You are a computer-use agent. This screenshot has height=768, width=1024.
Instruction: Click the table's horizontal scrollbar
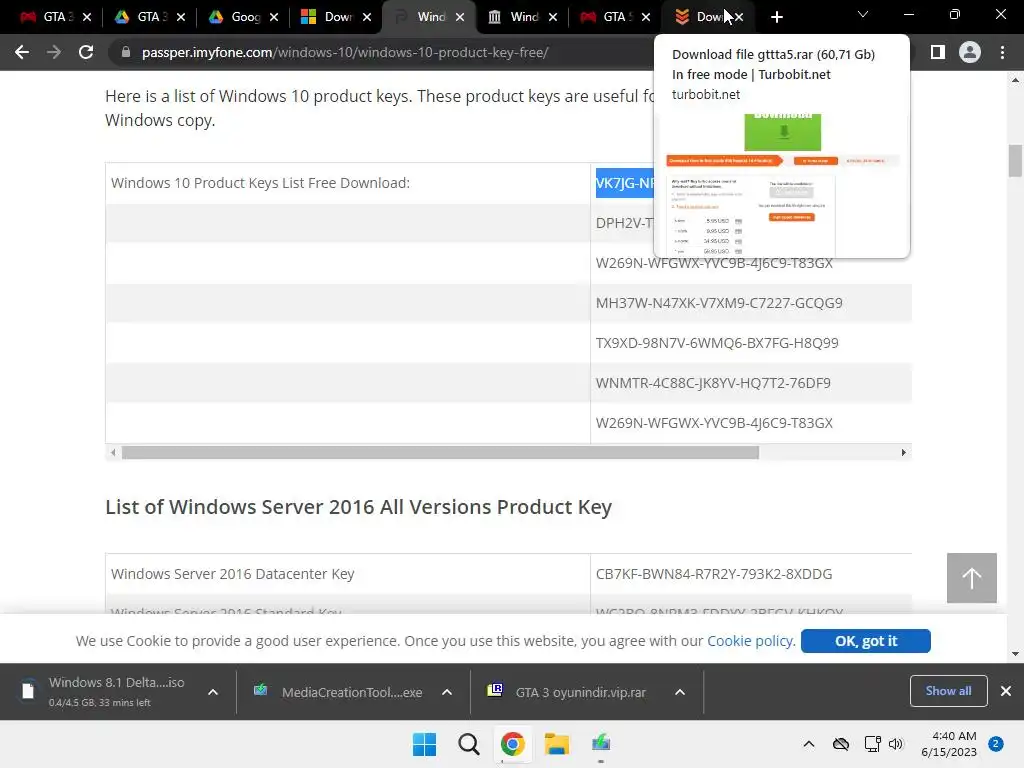pyautogui.click(x=440, y=453)
